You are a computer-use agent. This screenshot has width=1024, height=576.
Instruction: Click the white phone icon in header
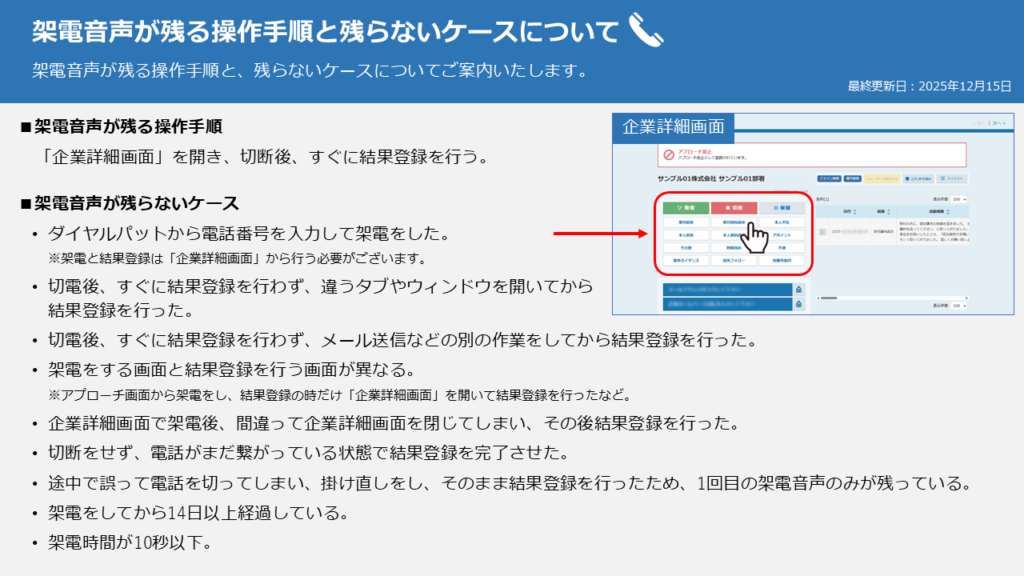point(646,30)
